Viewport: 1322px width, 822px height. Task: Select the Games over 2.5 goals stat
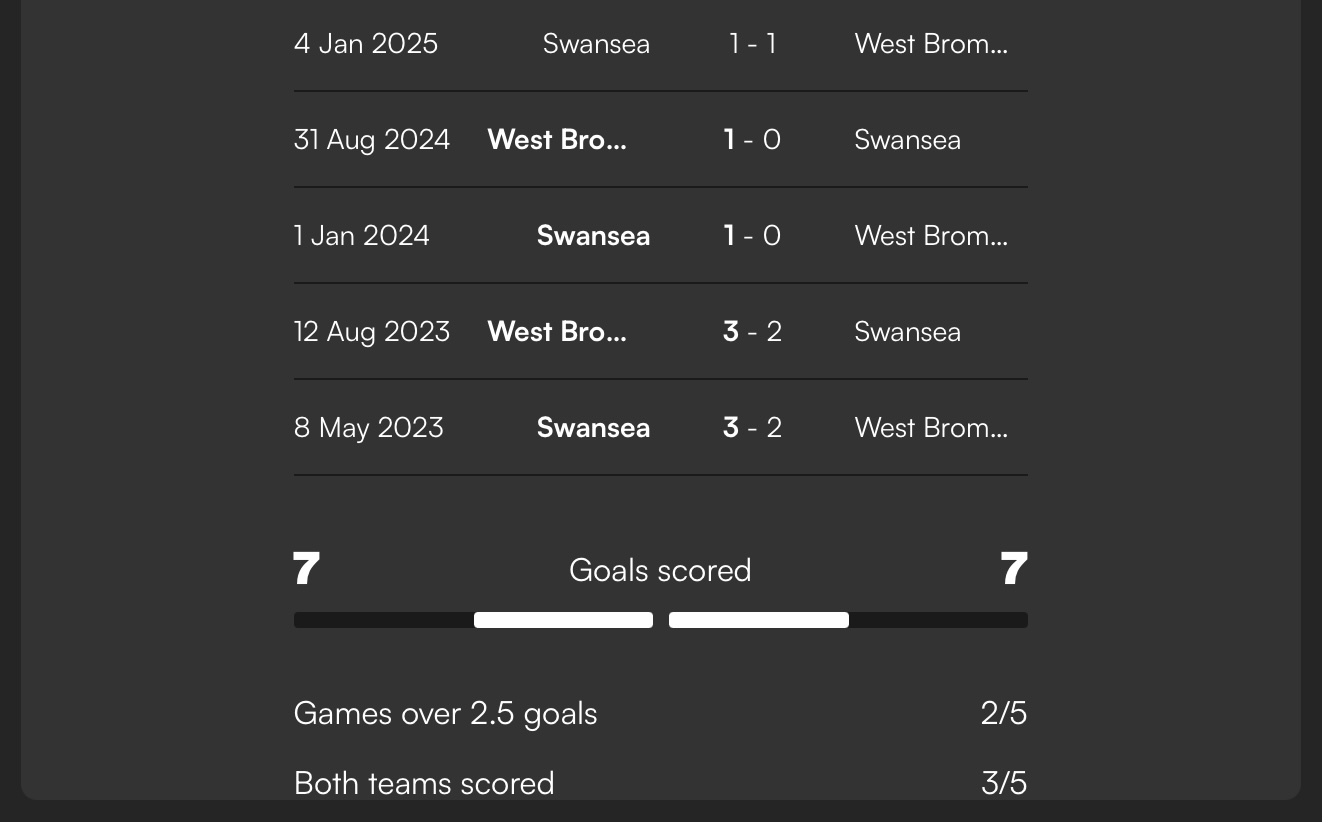tap(445, 714)
